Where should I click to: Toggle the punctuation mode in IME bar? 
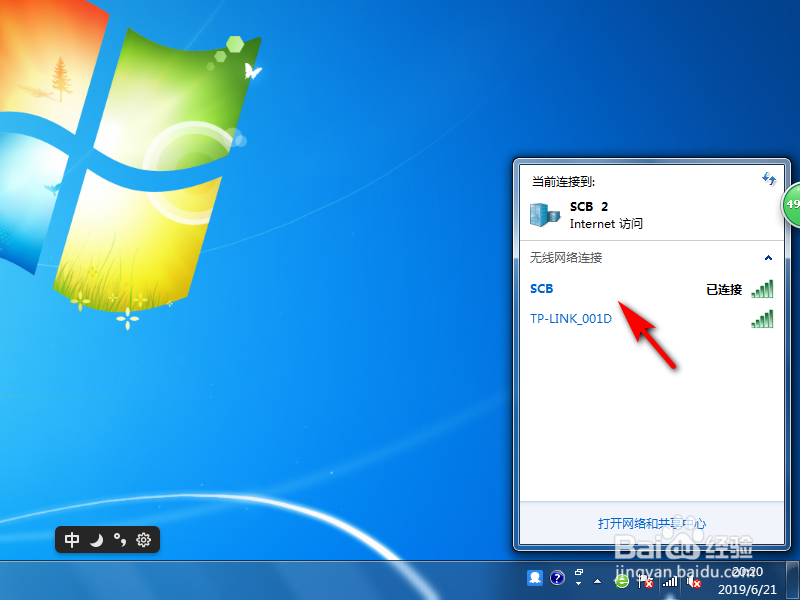coord(120,540)
